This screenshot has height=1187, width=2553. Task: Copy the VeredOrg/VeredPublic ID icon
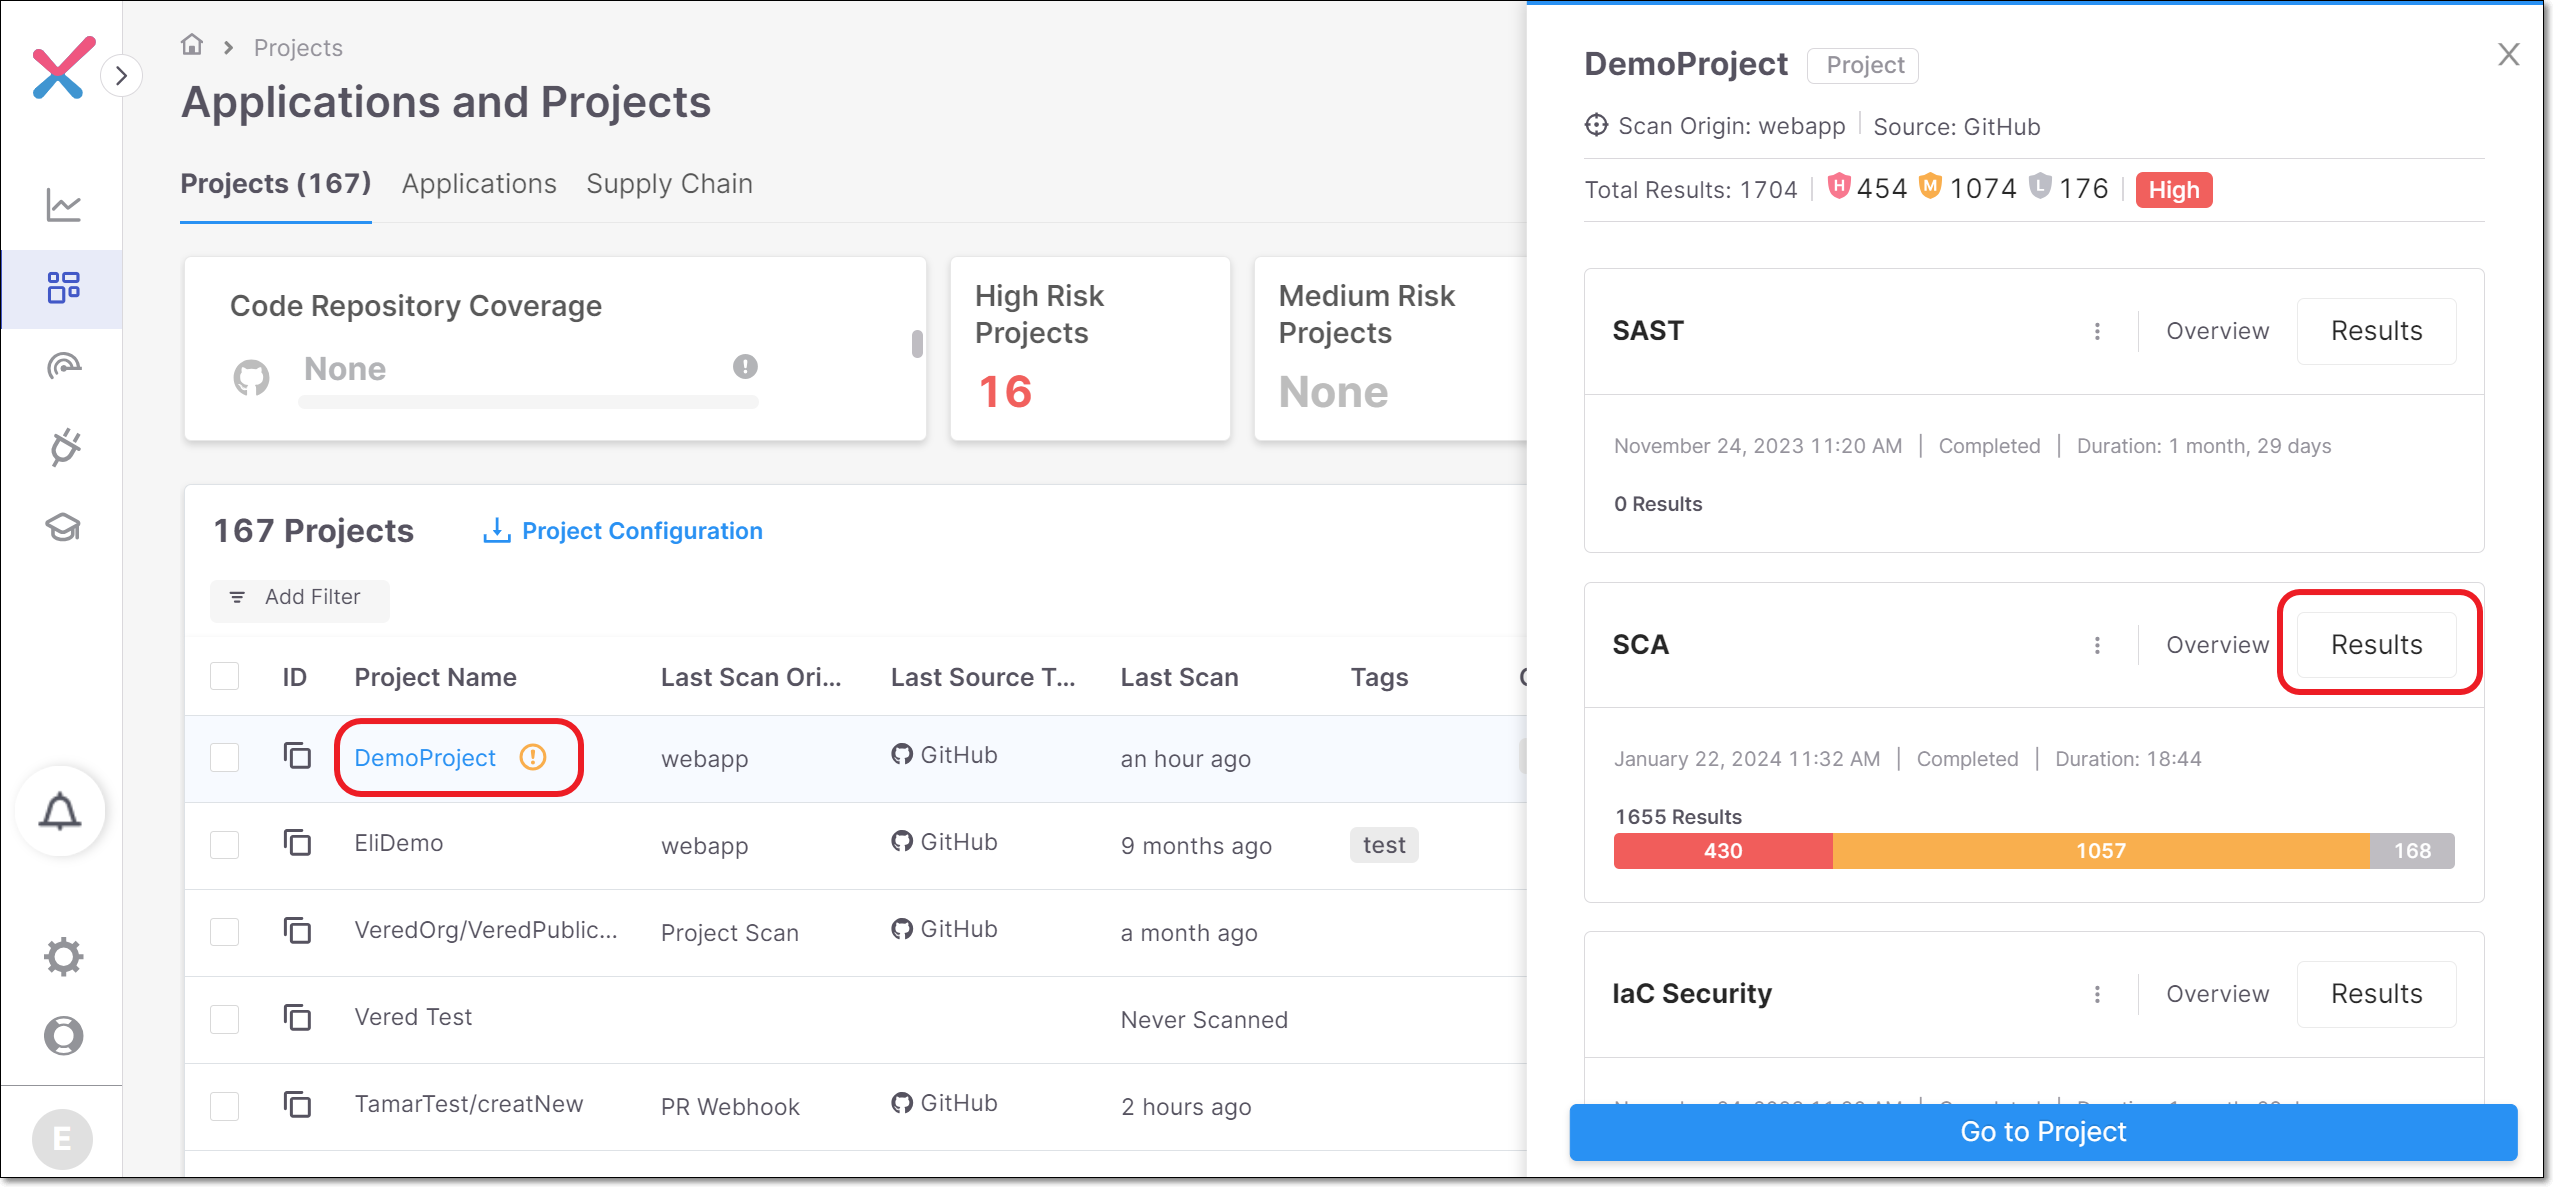click(297, 930)
